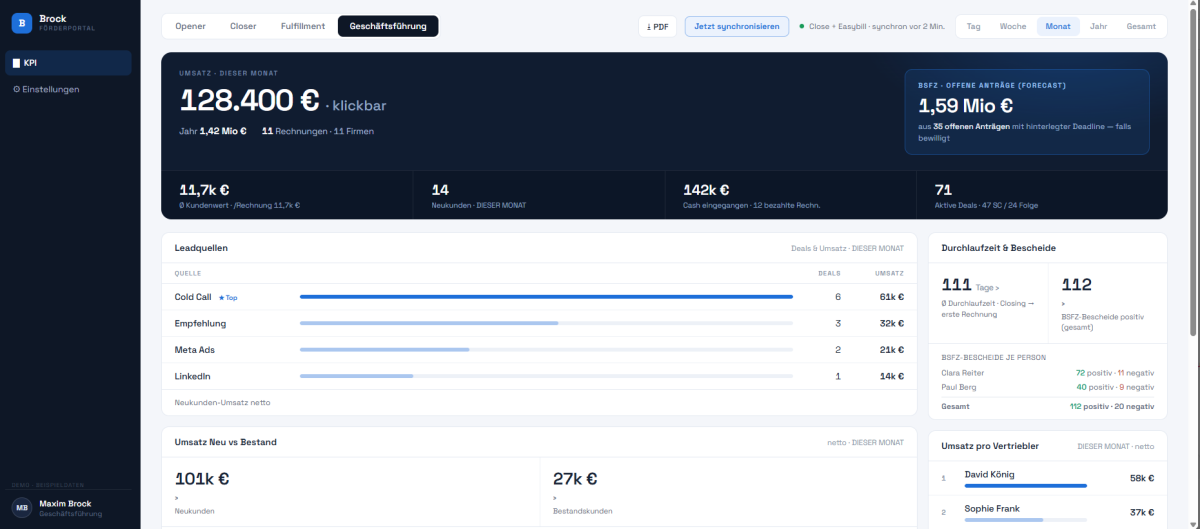
Task: Click the Top star badge at Cold Call
Action: (x=228, y=297)
